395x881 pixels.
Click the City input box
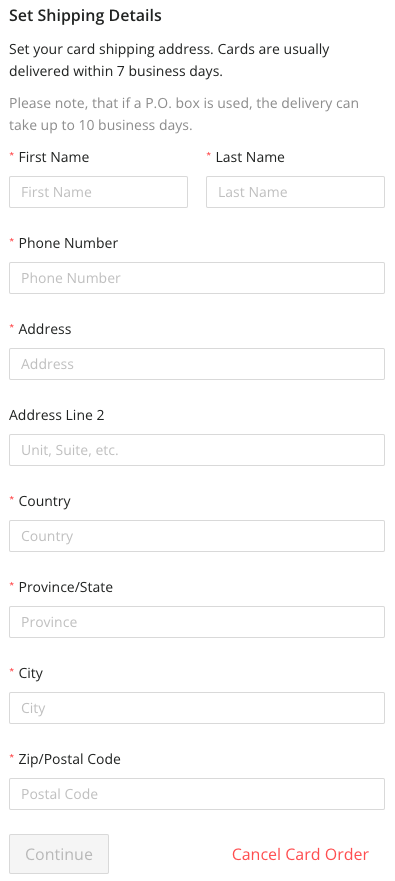coord(197,708)
